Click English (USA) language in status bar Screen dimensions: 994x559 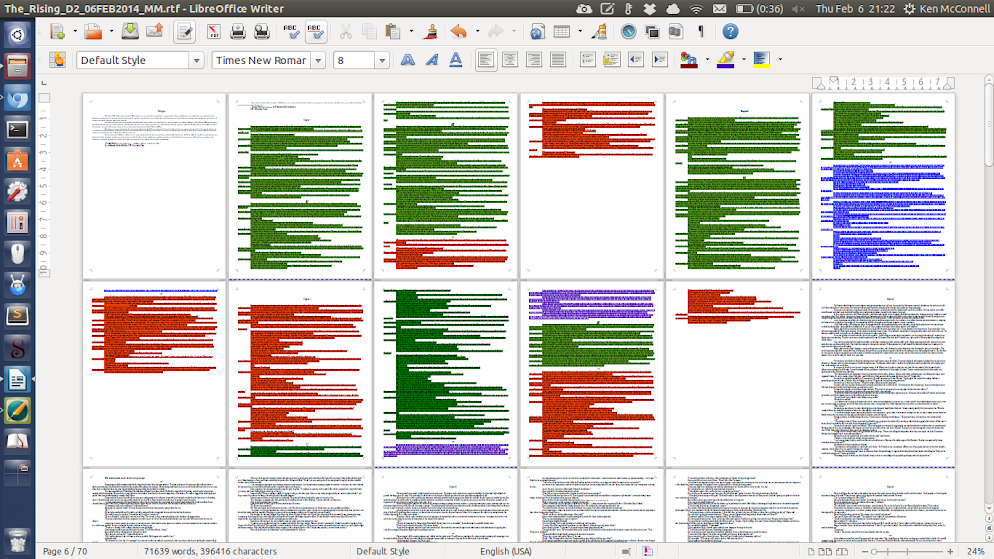pos(505,551)
